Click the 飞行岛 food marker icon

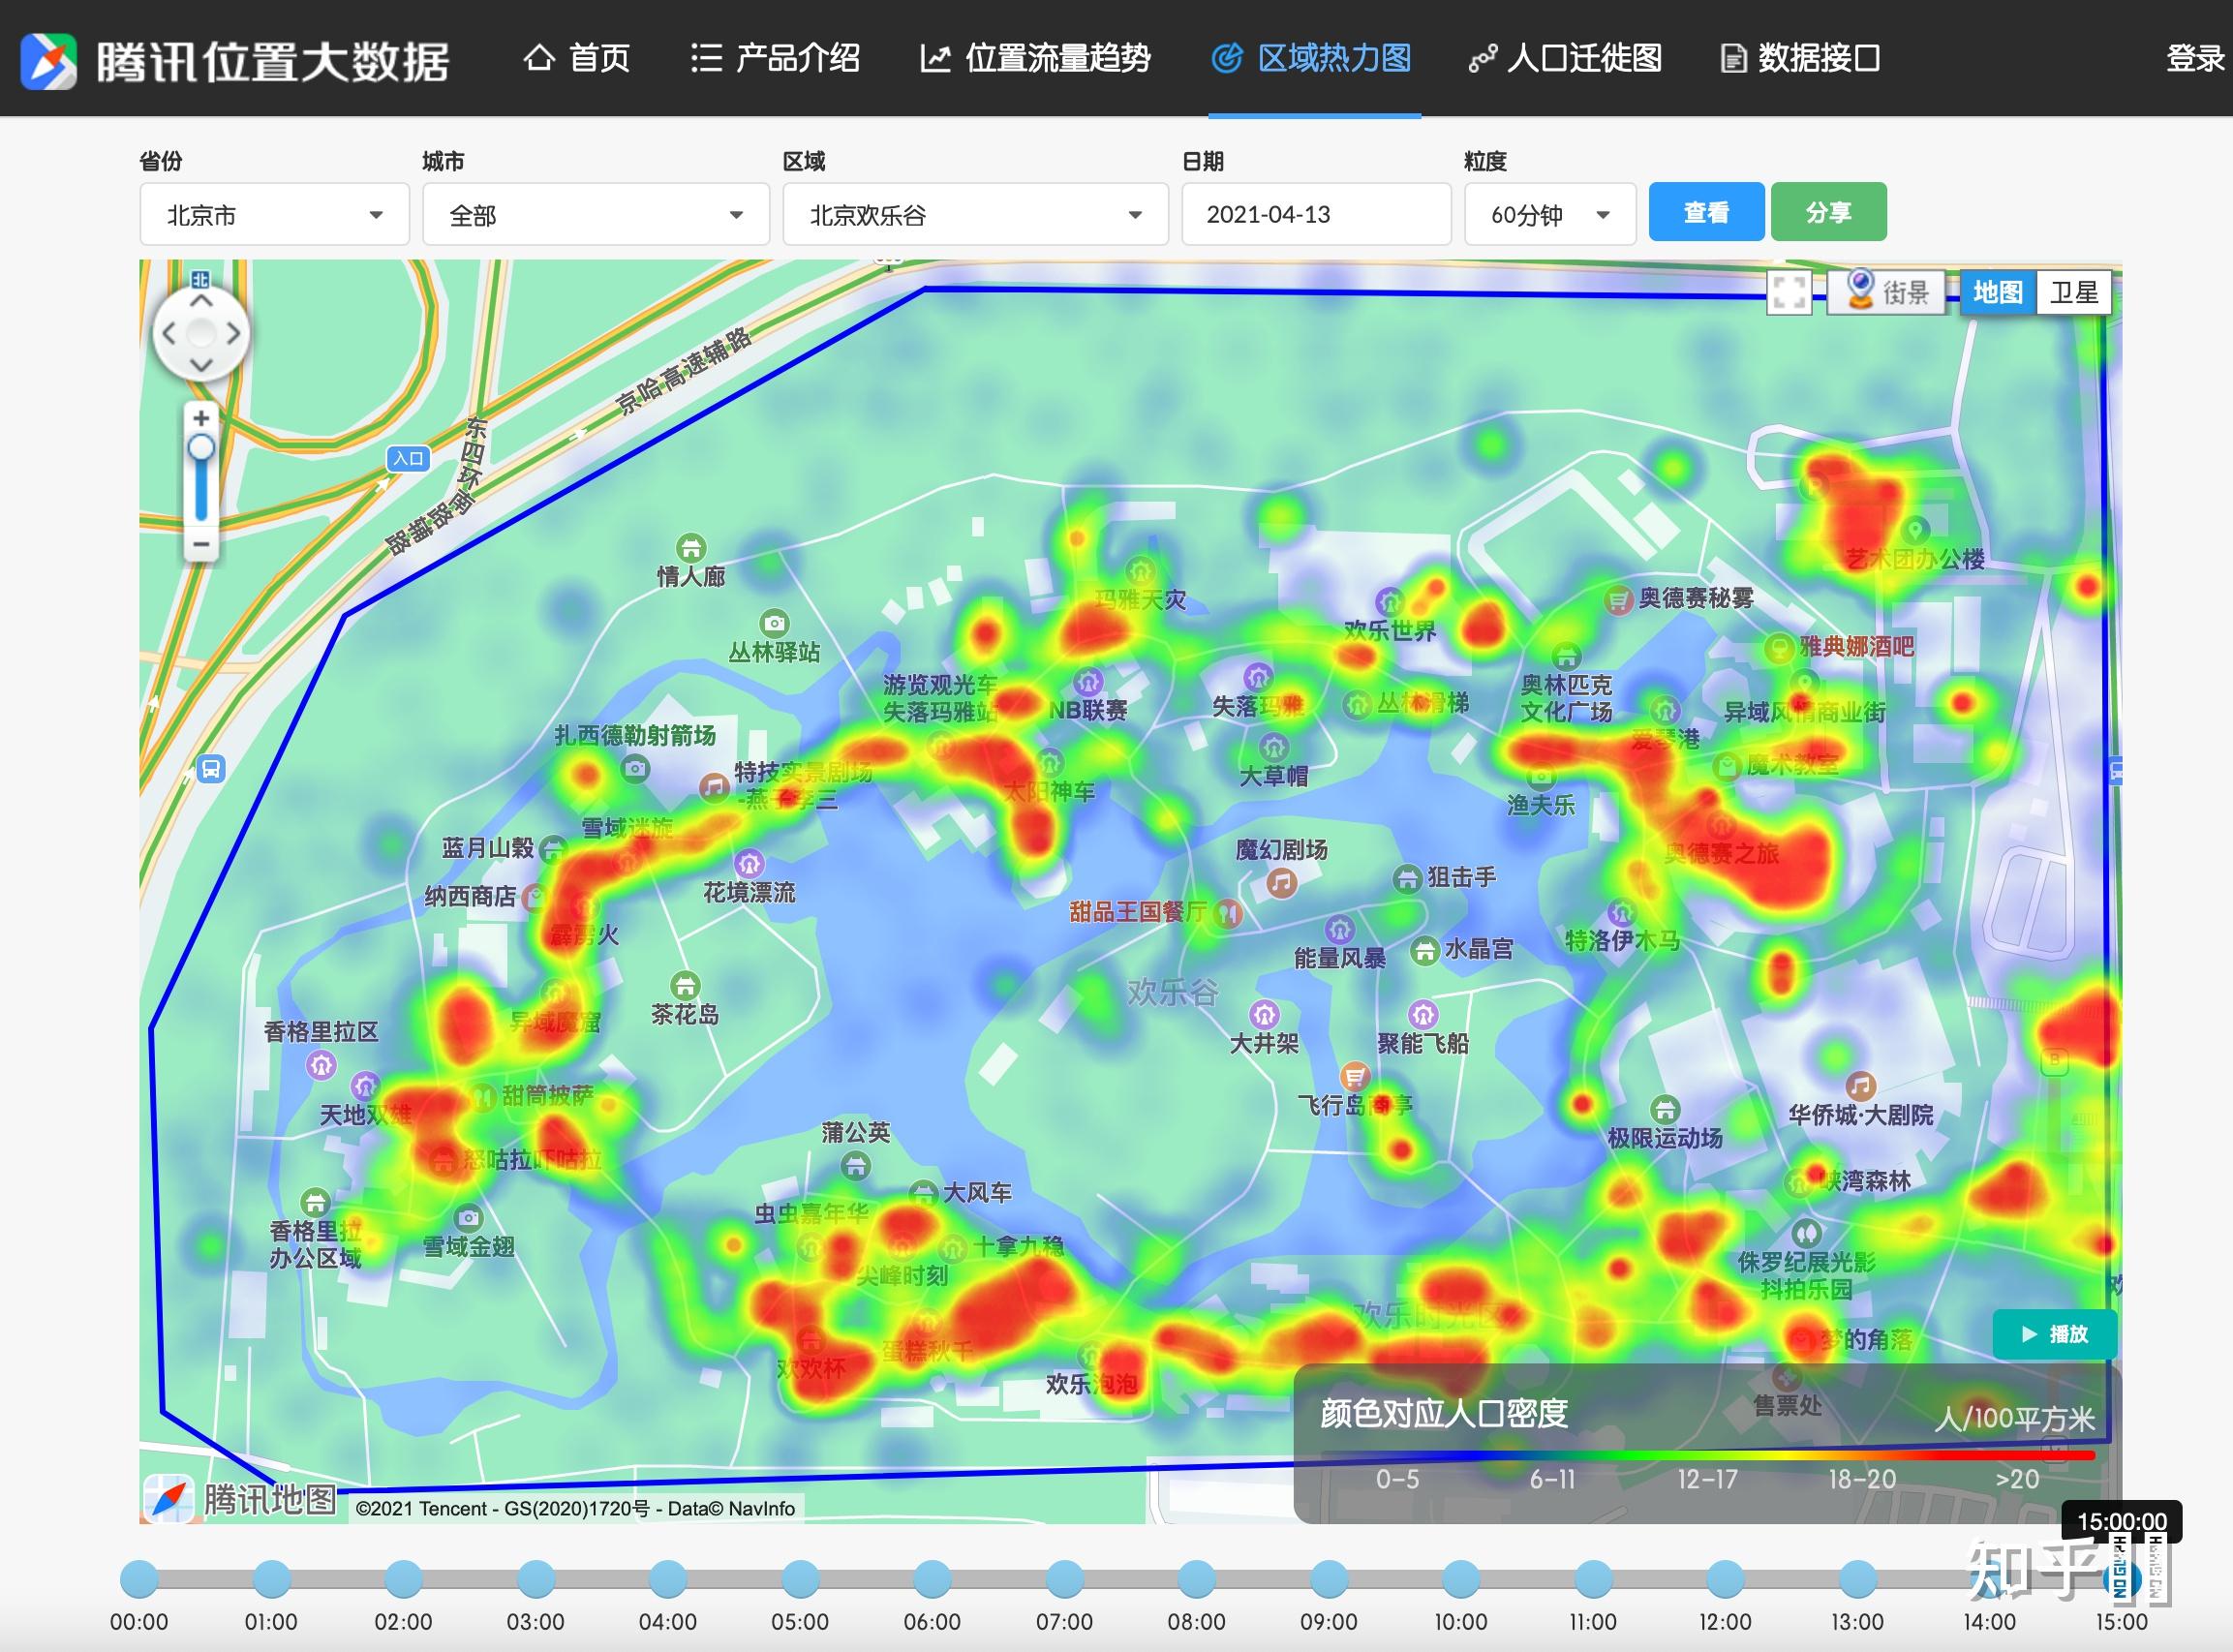(1355, 1076)
